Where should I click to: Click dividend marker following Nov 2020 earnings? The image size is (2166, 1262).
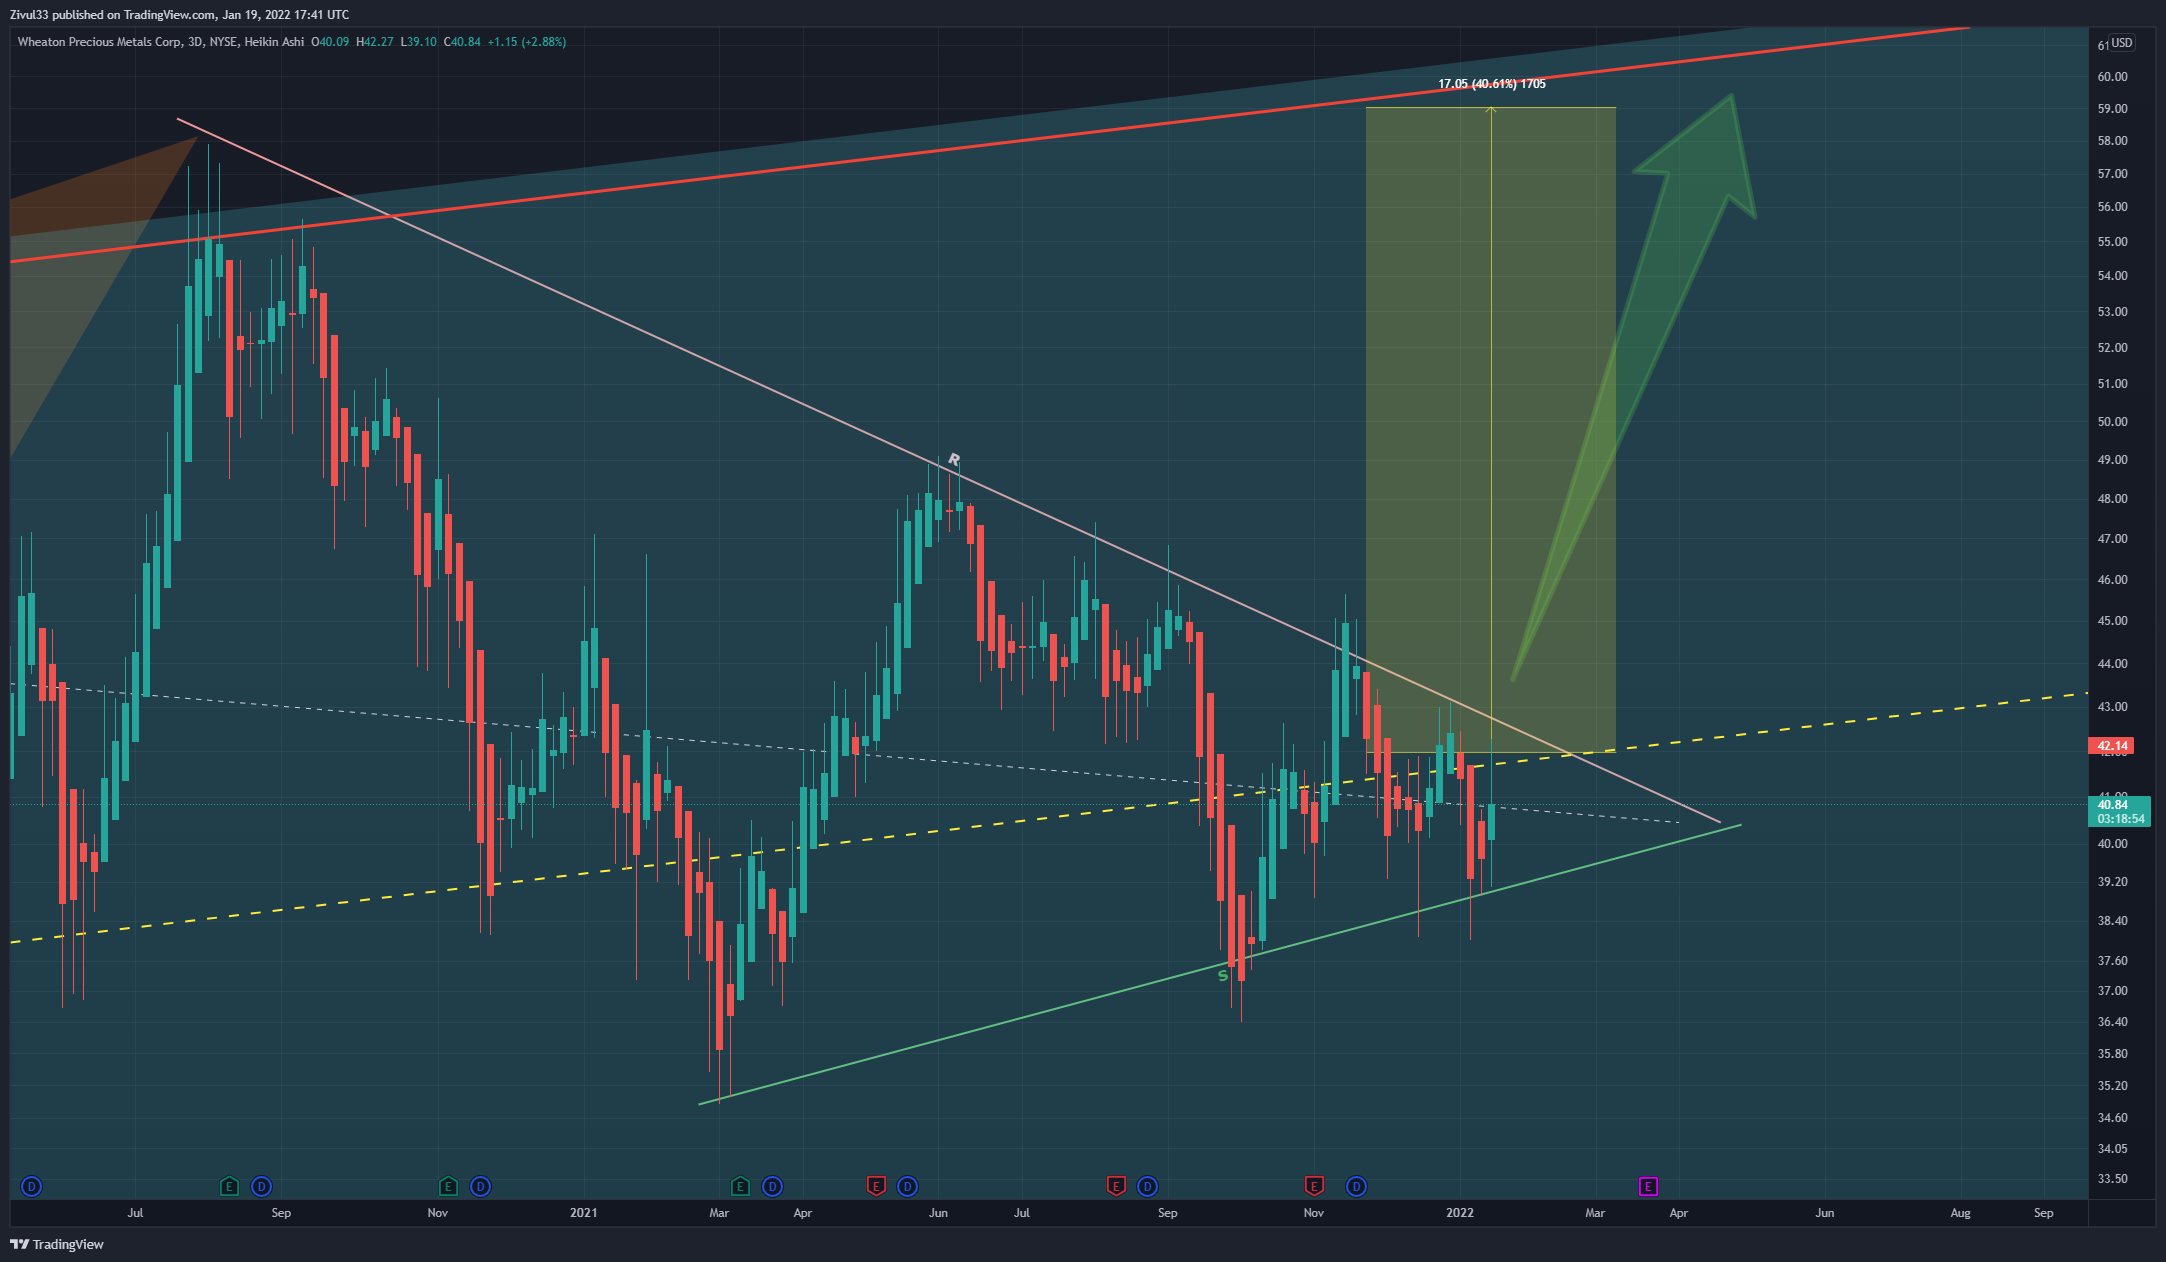pyautogui.click(x=480, y=1187)
